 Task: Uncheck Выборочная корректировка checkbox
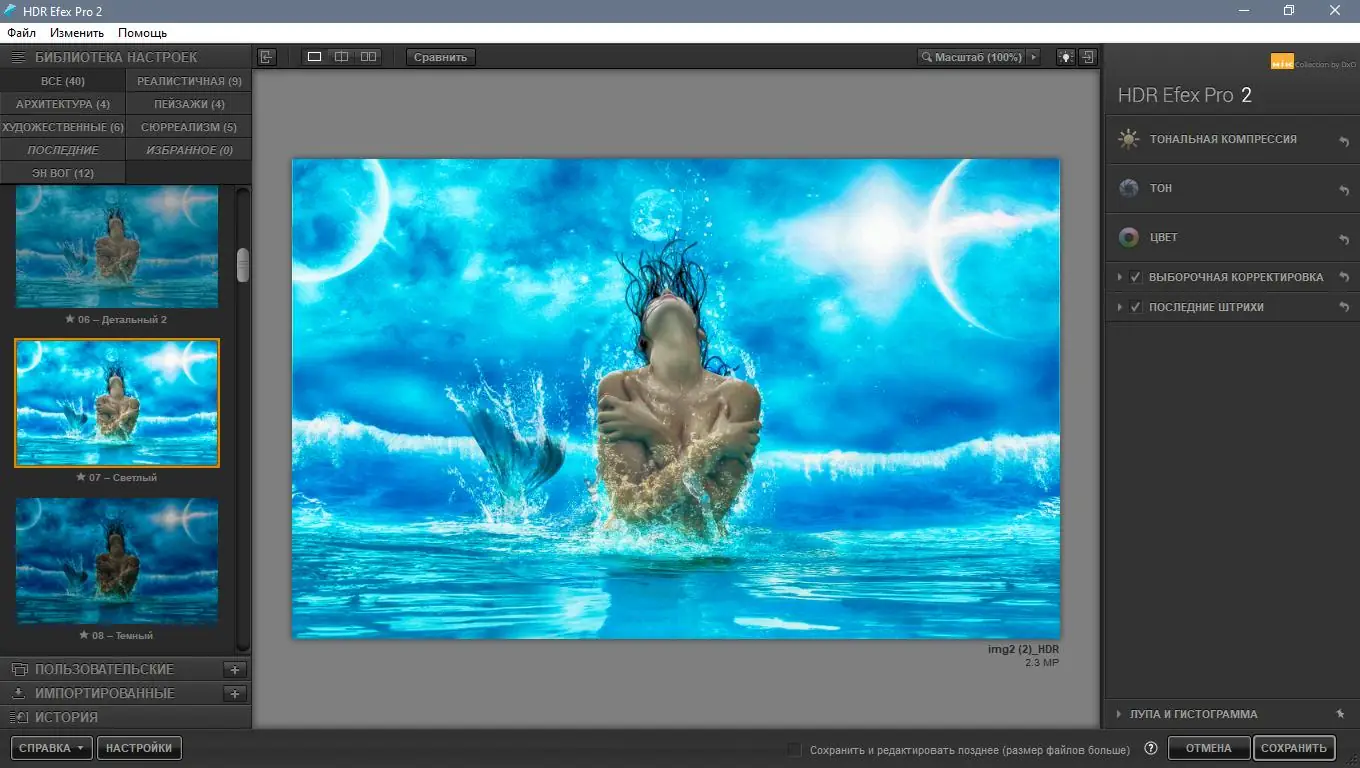coord(1135,277)
